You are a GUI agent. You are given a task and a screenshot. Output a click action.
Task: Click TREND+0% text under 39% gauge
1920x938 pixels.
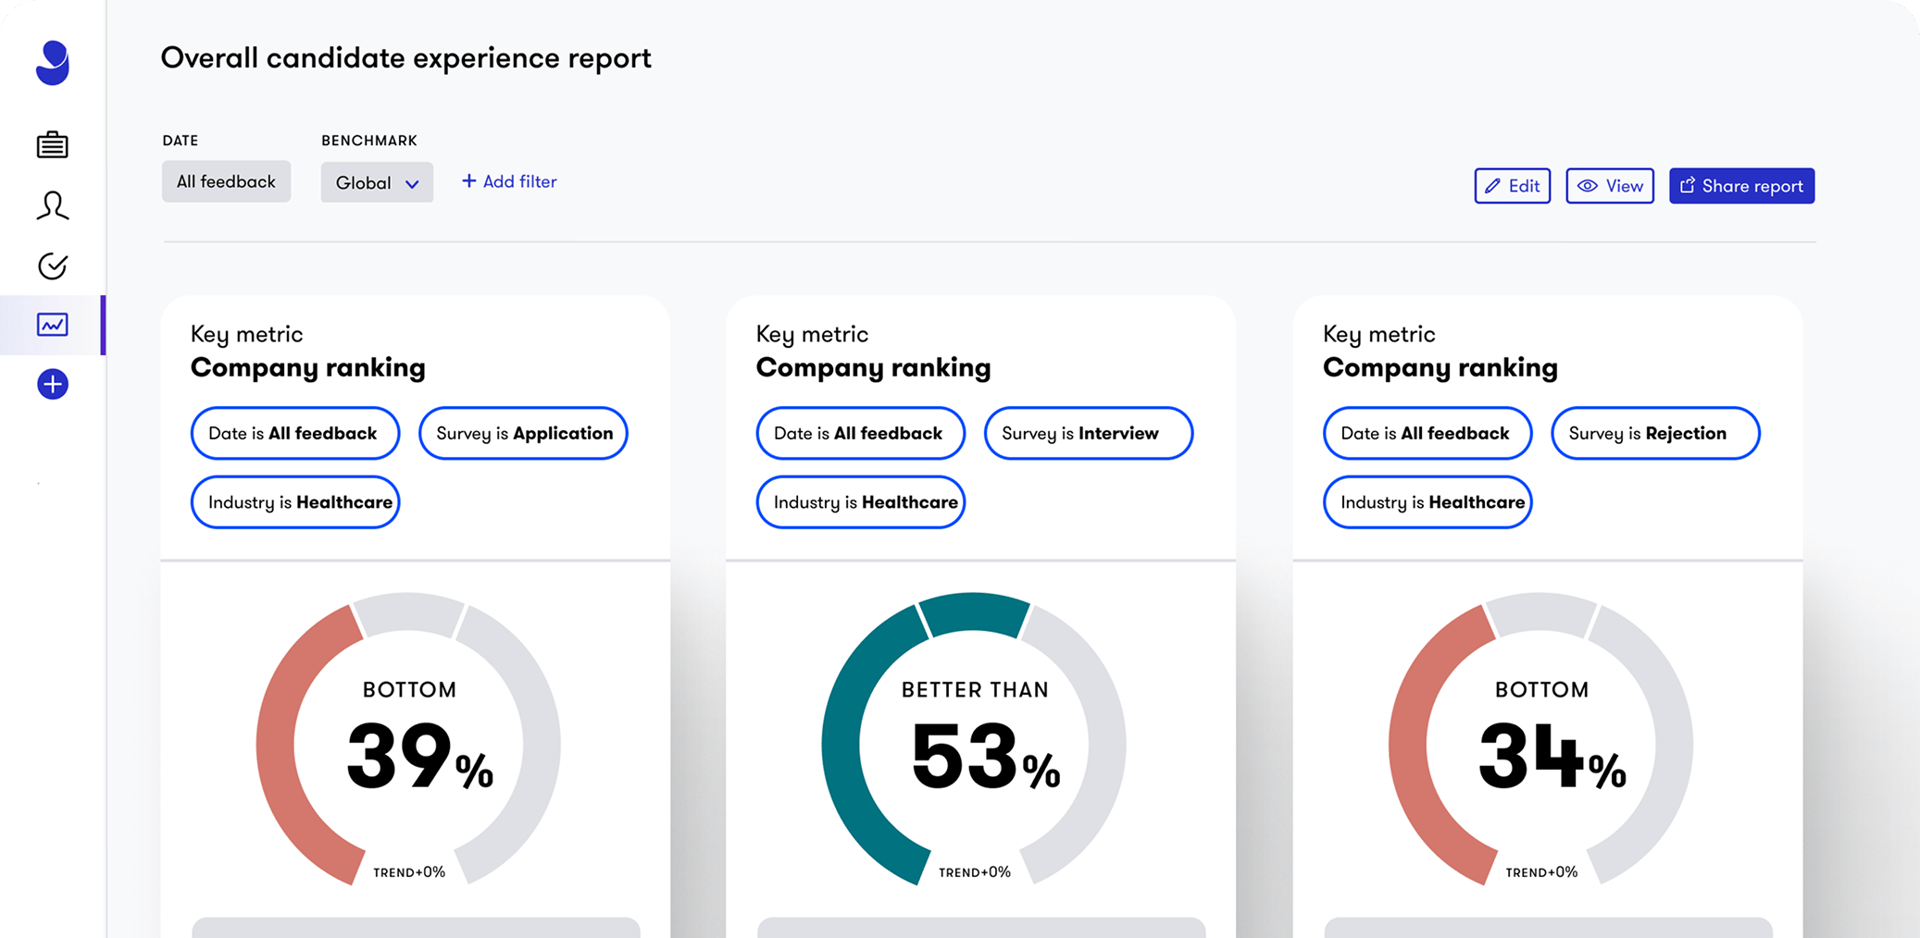click(409, 872)
